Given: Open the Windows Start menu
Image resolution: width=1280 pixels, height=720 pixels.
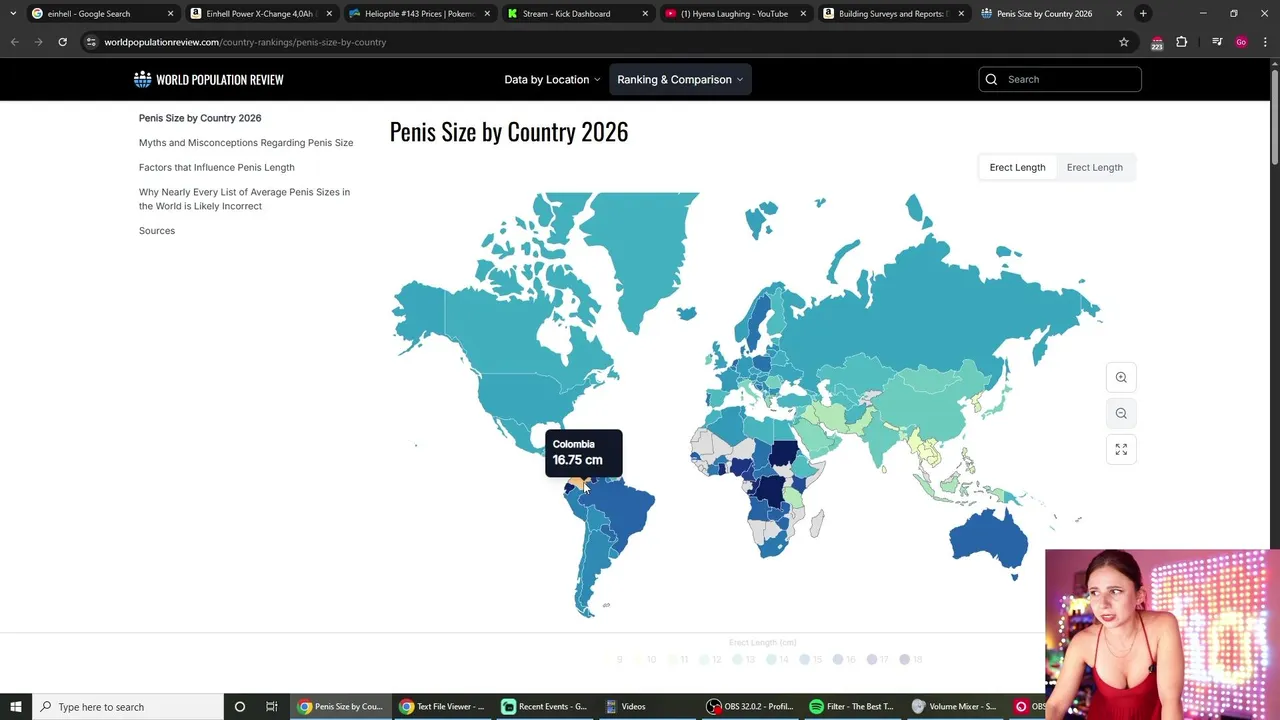Looking at the screenshot, I should coord(15,706).
